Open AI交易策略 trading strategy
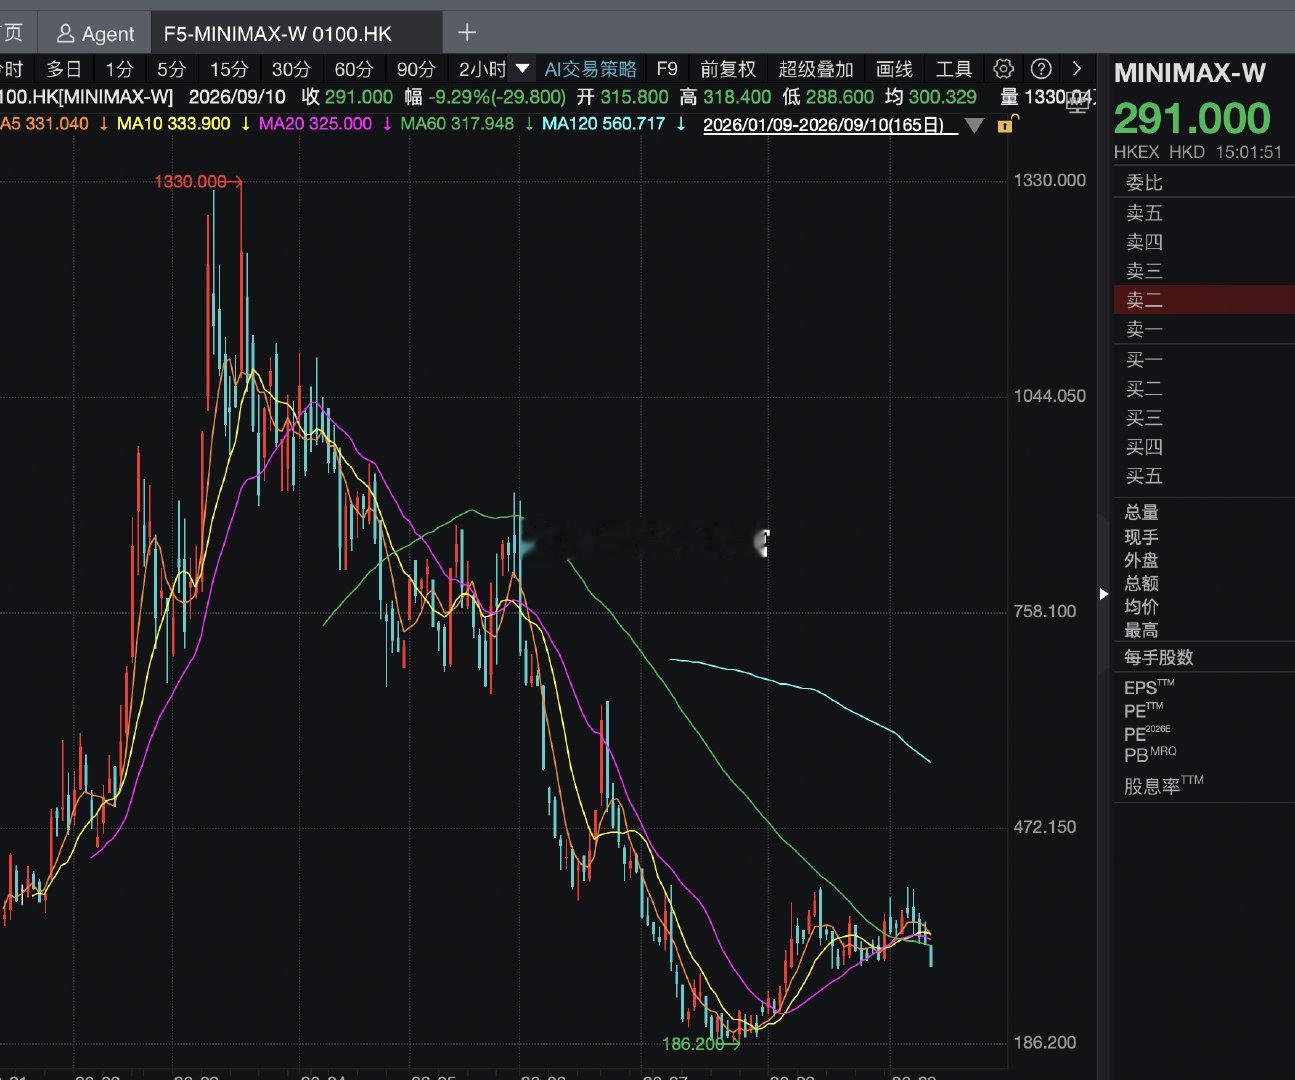 pos(591,69)
